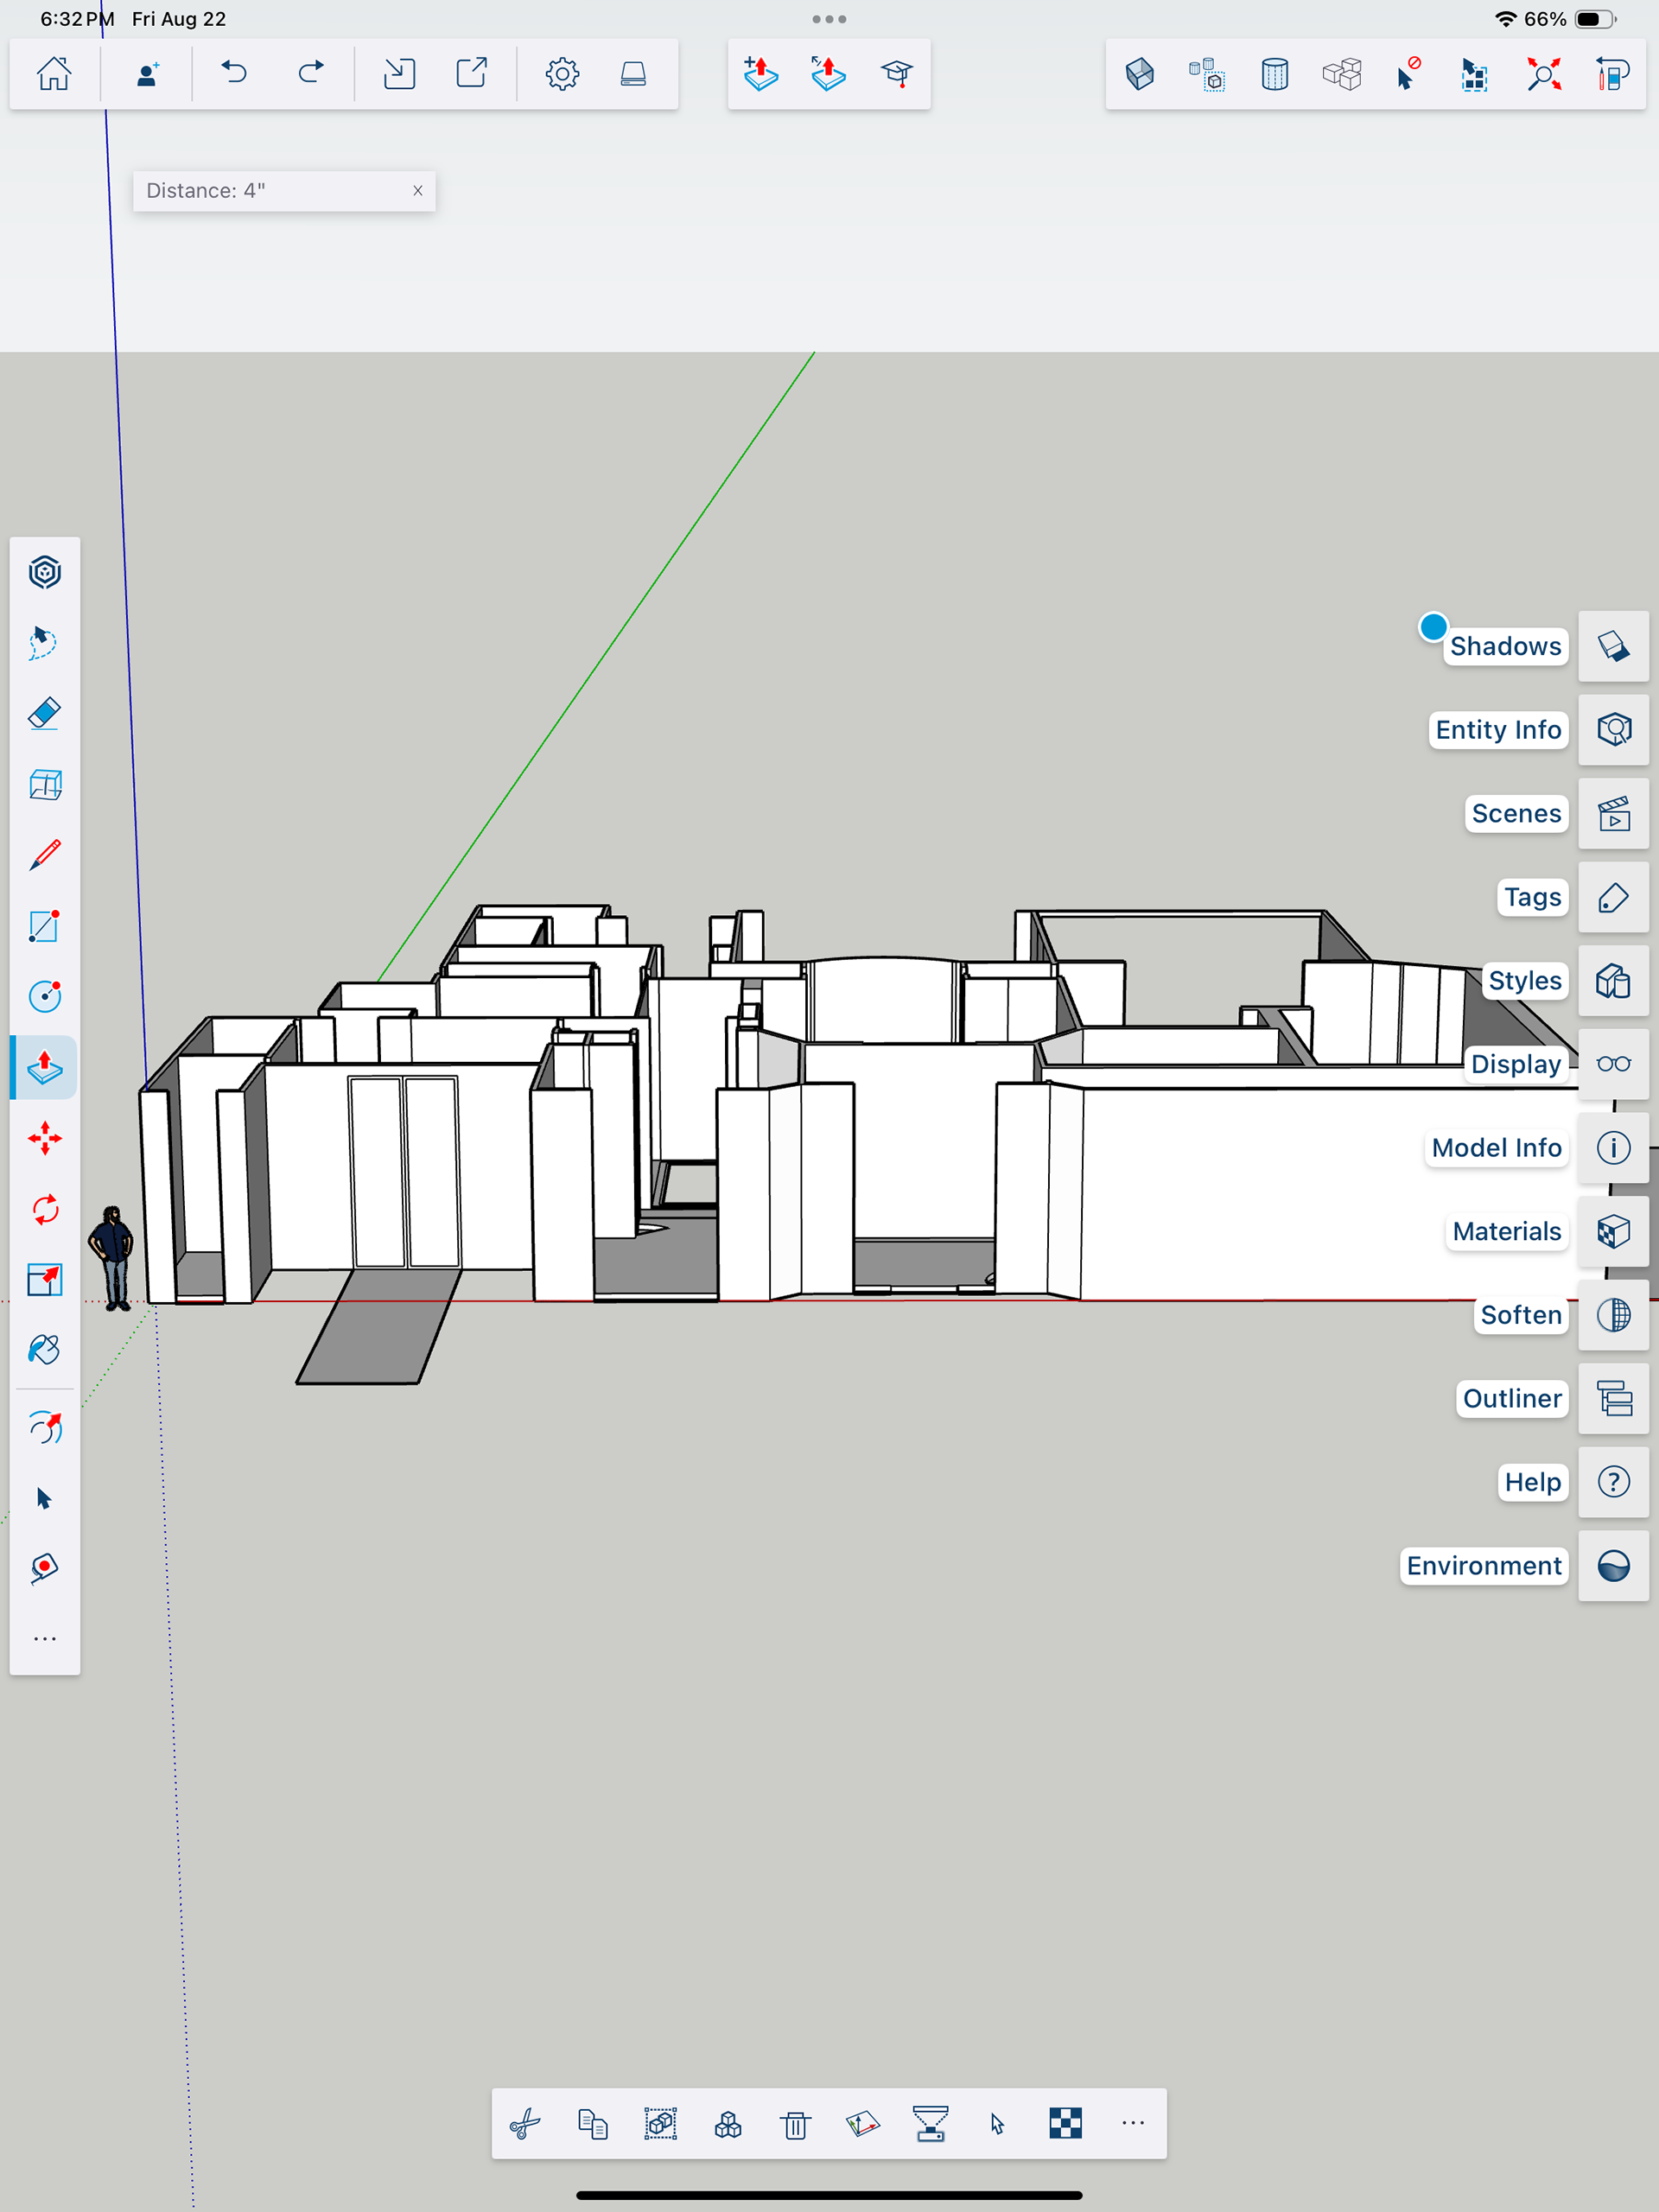Open the Shadows panel
This screenshot has height=2212, width=1659.
point(1612,646)
